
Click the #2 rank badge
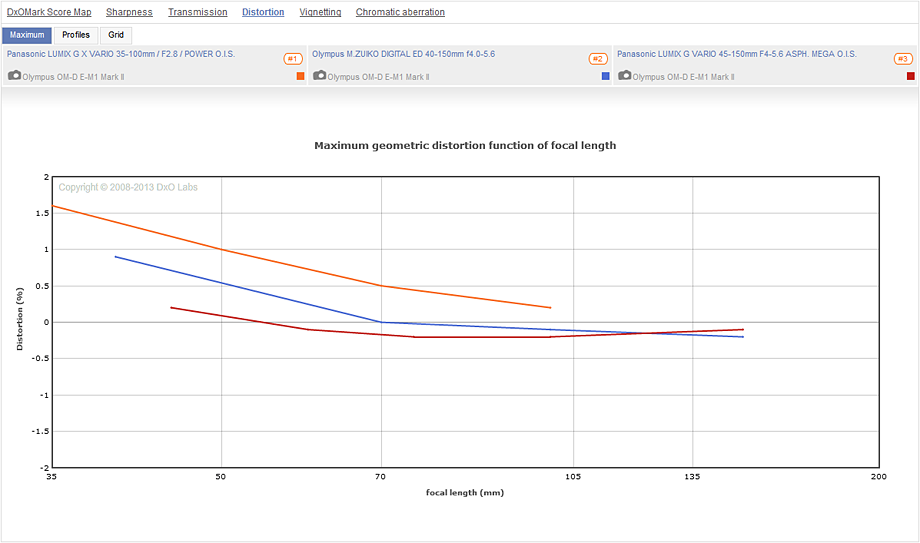[x=598, y=59]
